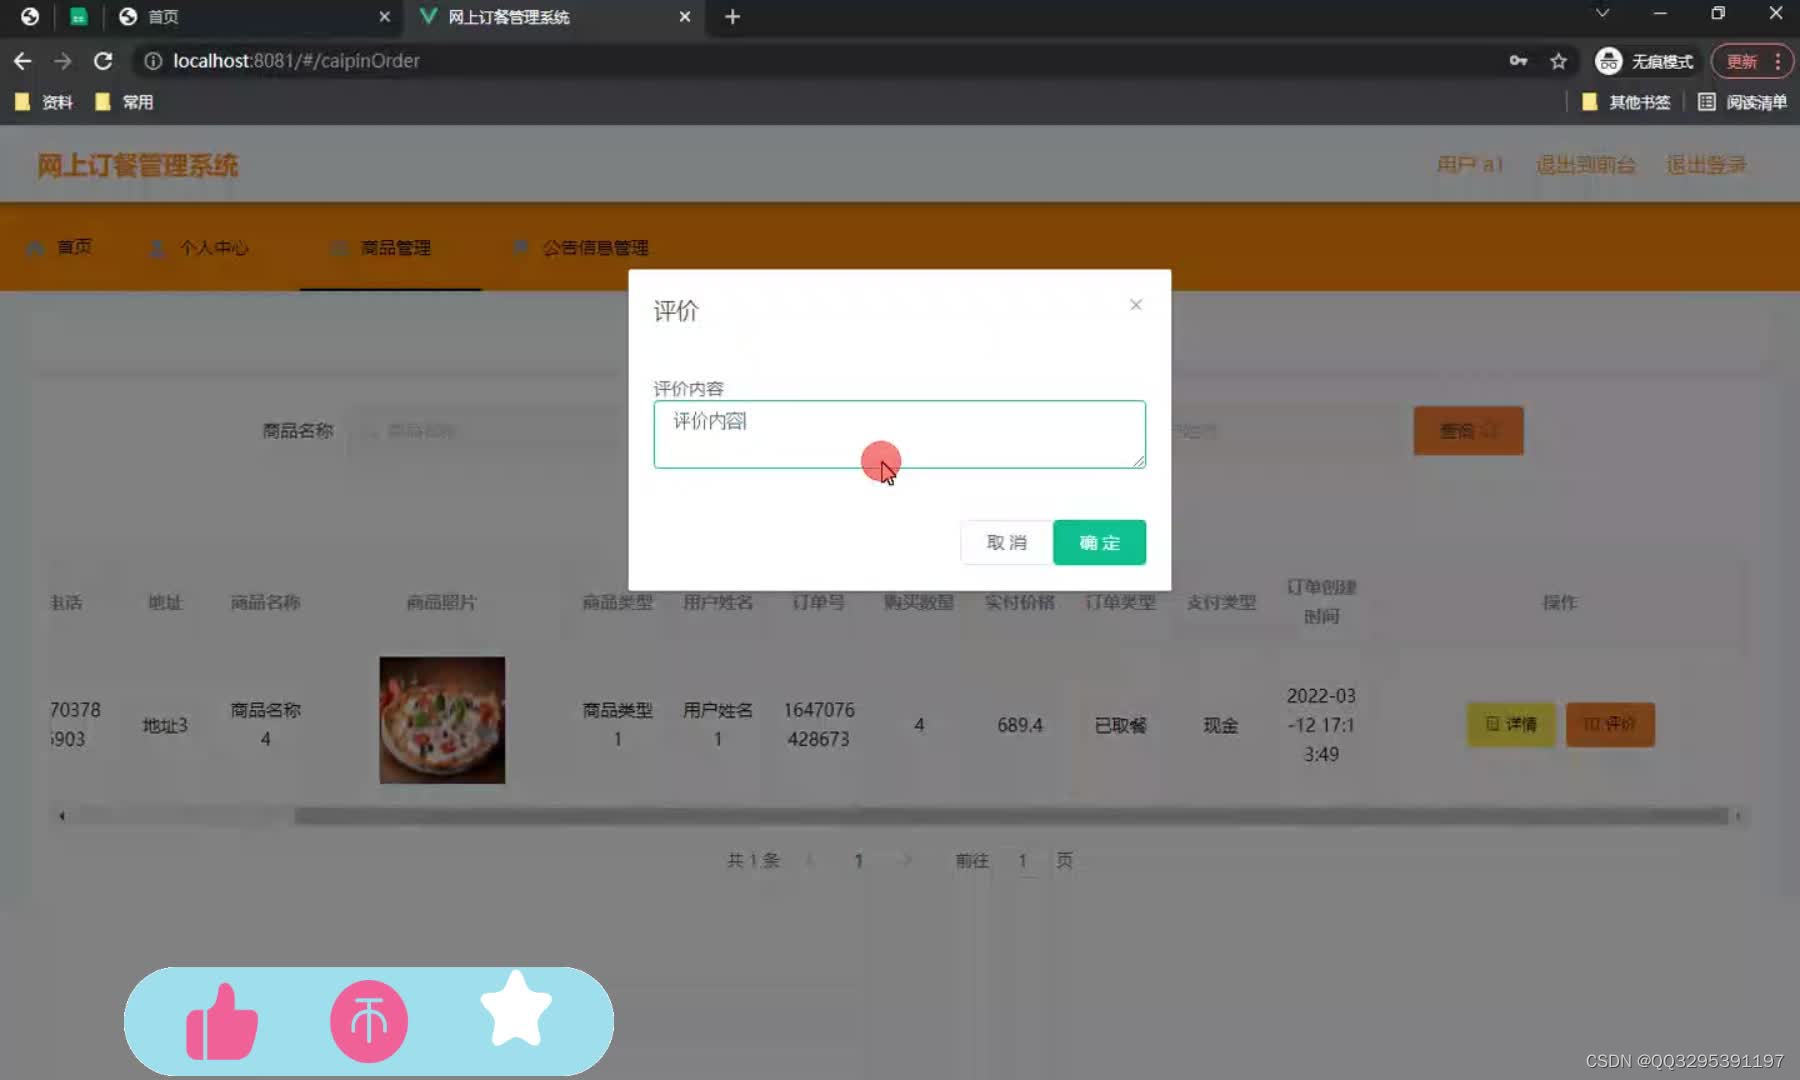Click the 操作 column header

pyautogui.click(x=1559, y=602)
